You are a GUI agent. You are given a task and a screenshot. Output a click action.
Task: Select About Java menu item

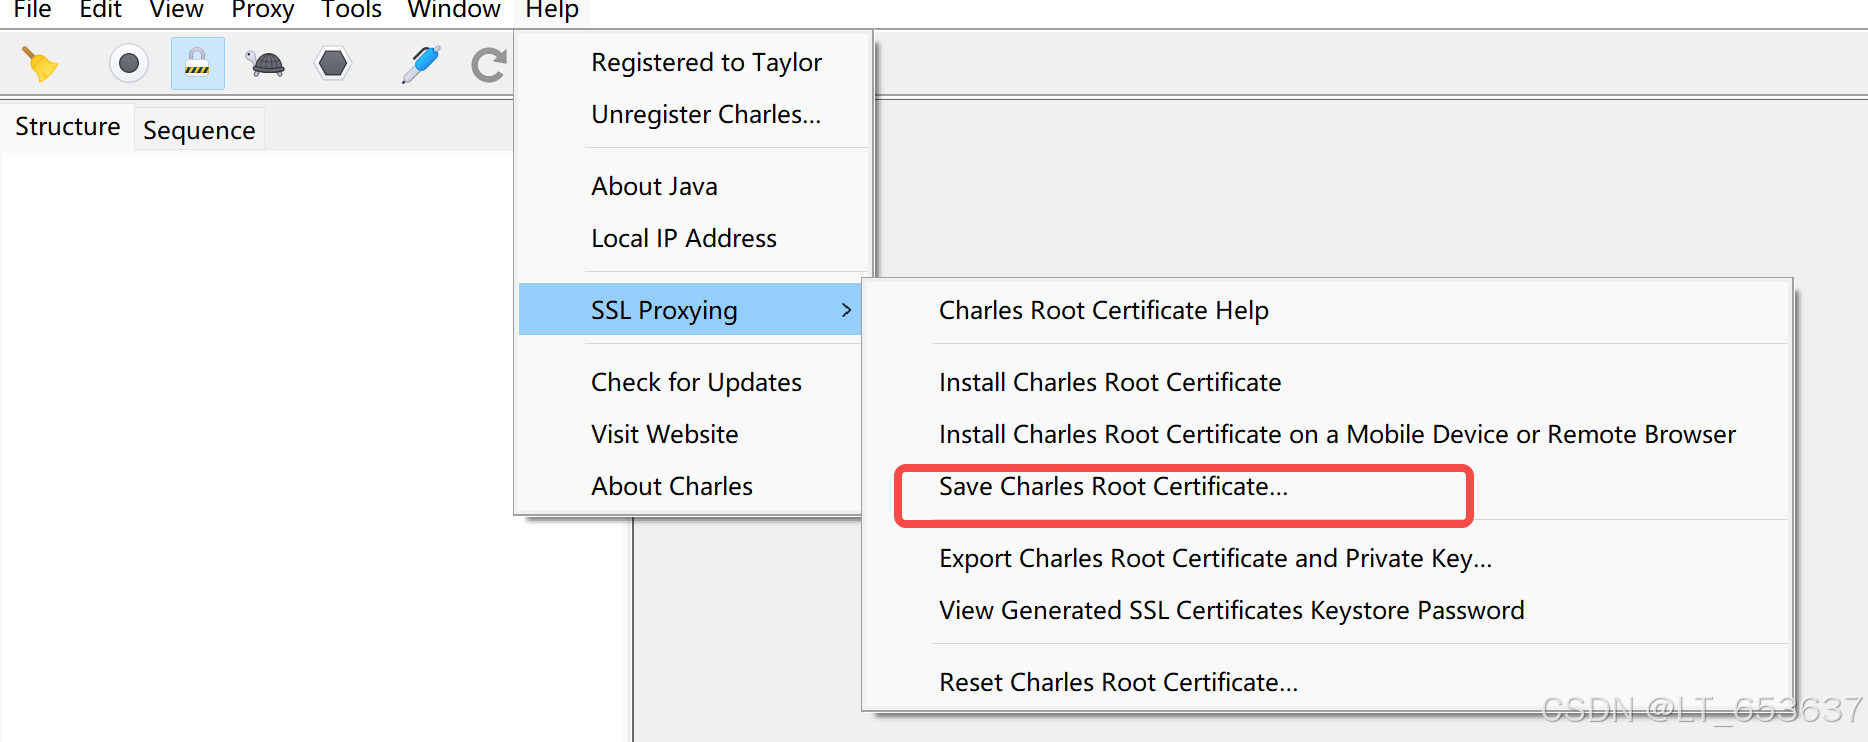(694, 186)
